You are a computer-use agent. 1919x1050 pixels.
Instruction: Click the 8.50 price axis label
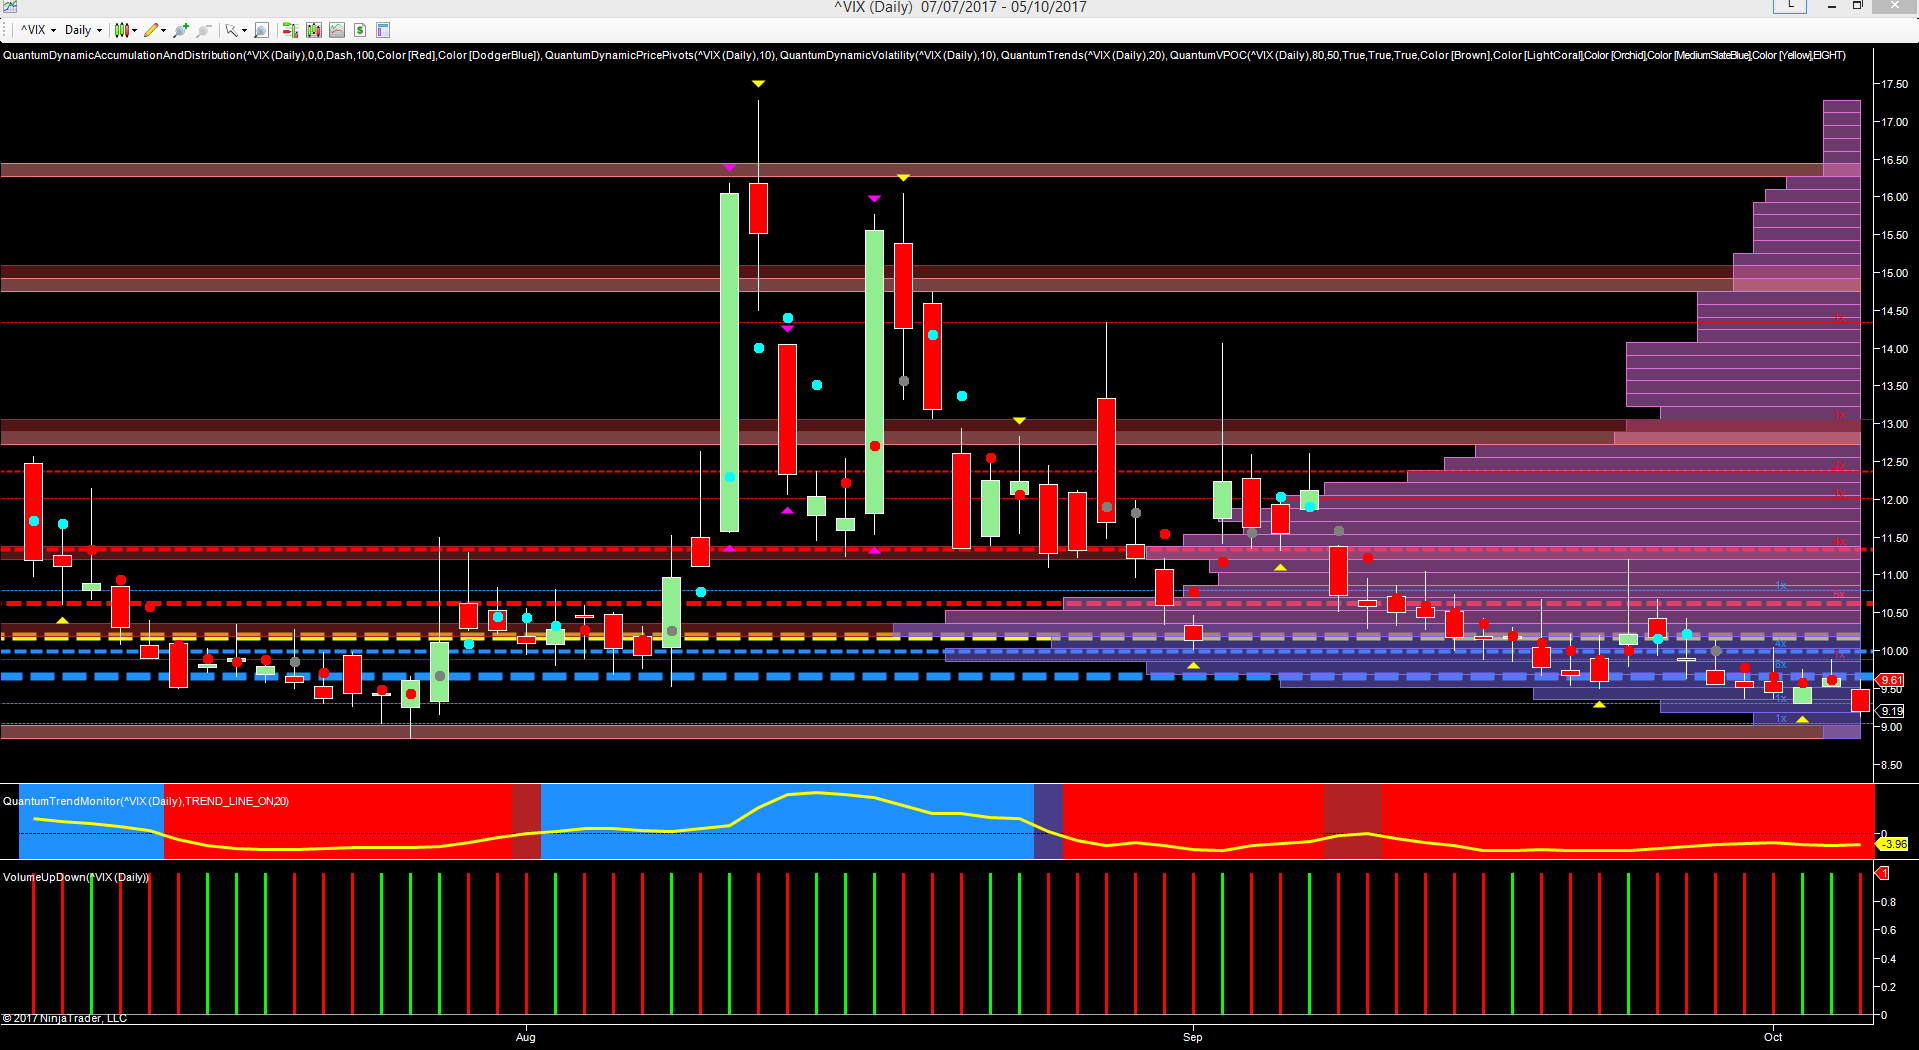point(1891,765)
